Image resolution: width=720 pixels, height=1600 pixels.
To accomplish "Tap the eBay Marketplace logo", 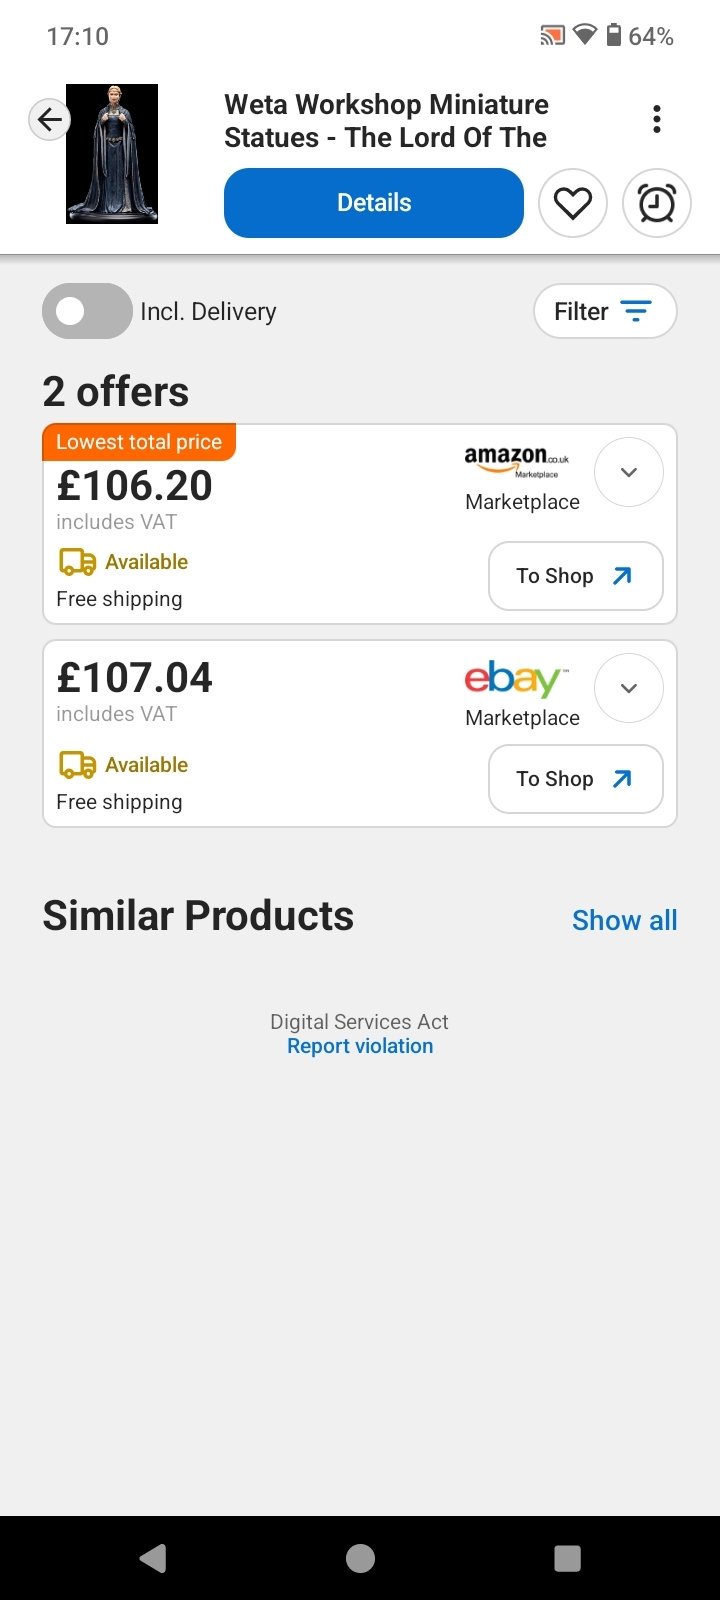I will [516, 680].
